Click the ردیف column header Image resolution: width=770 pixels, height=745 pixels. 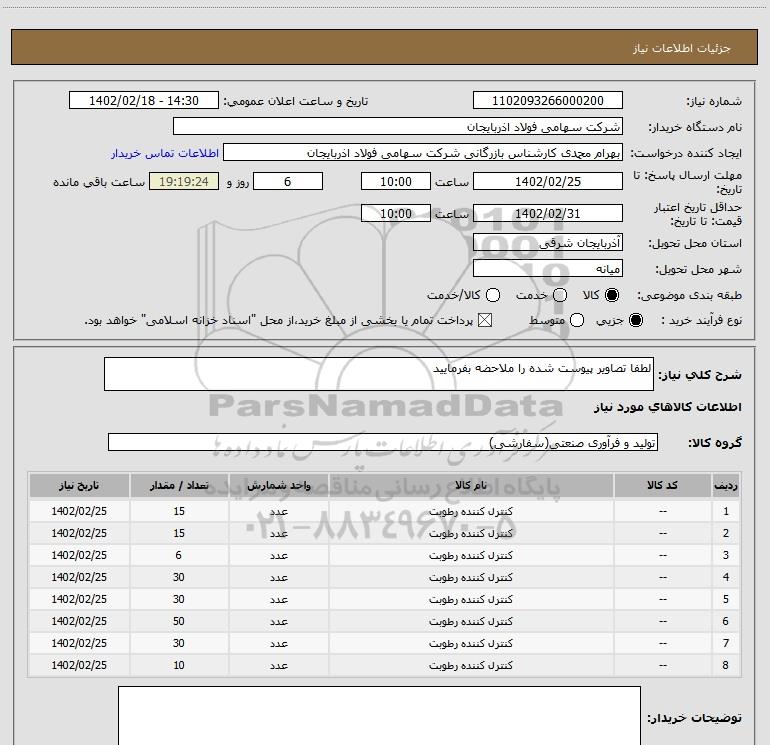726,485
